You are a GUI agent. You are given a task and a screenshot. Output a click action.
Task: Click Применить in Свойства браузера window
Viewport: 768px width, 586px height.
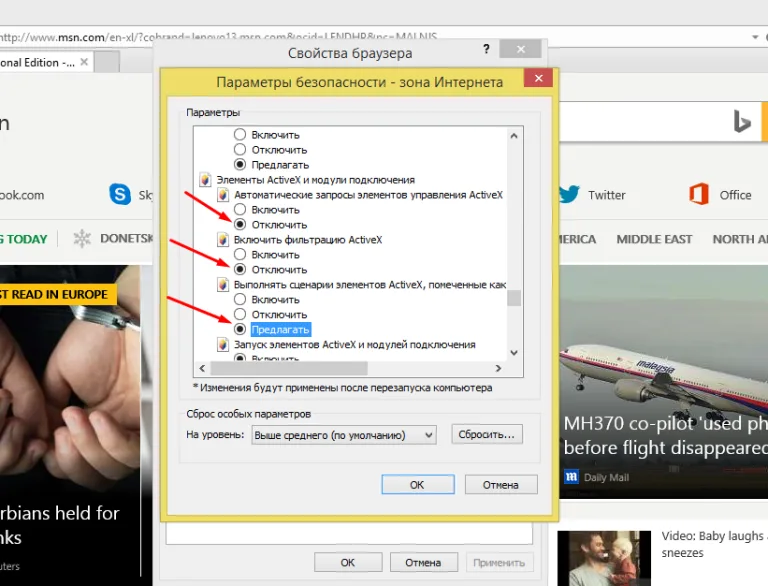[499, 562]
